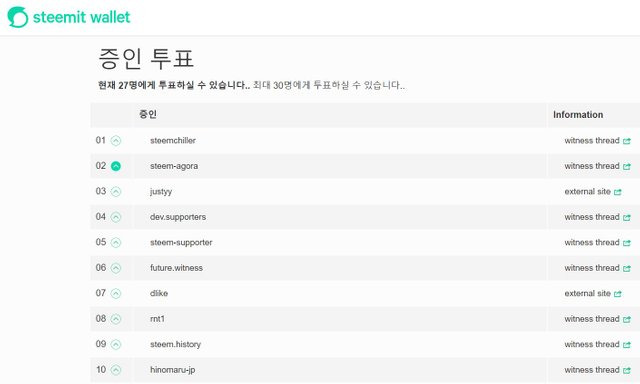The width and height of the screenshot is (640, 384).
Task: Open steem-supporter's witness thread link
Action: 597,242
